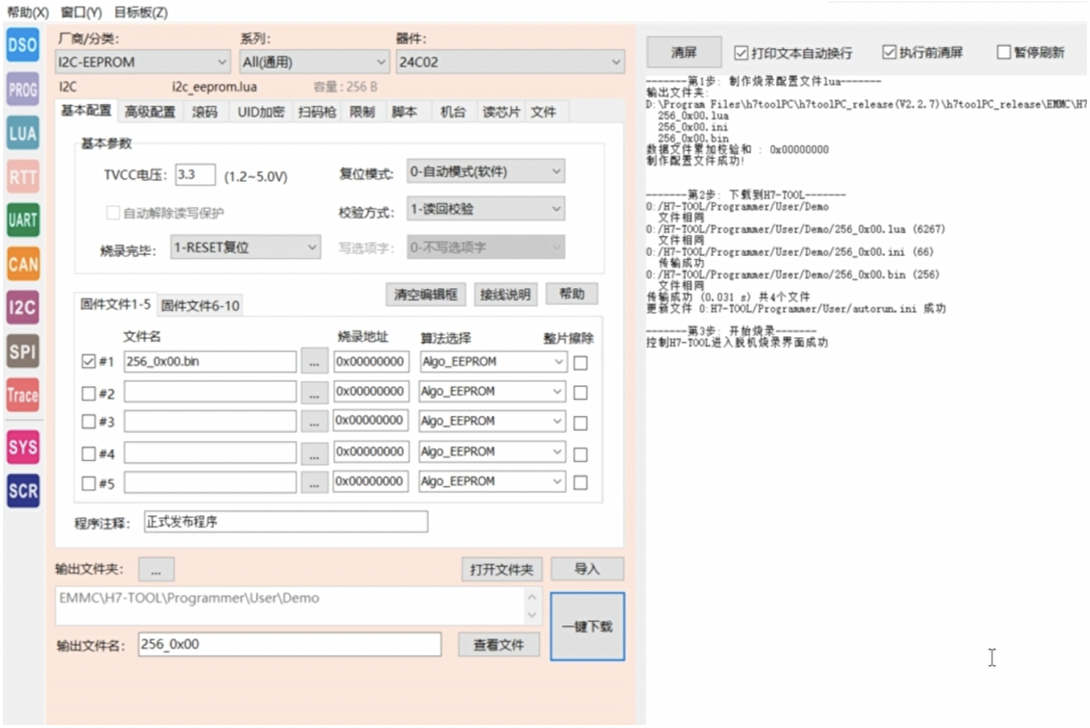Open the 固件文件6-10 tab
Viewport: 1090px width, 728px height.
[200, 305]
